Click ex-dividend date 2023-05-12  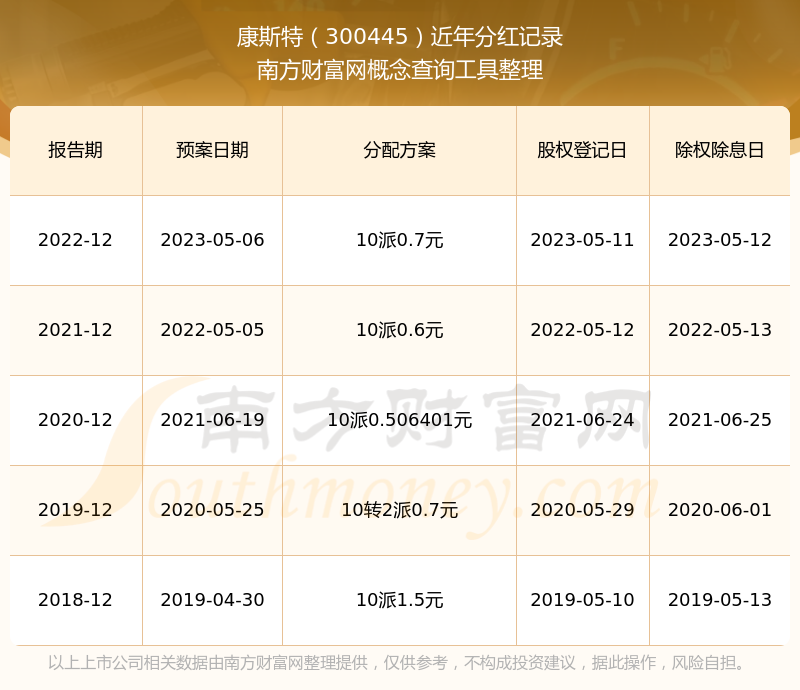pos(719,240)
